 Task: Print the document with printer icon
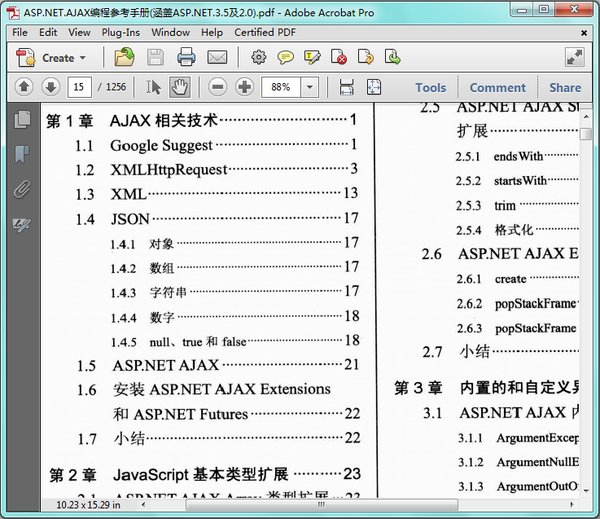tap(186, 57)
